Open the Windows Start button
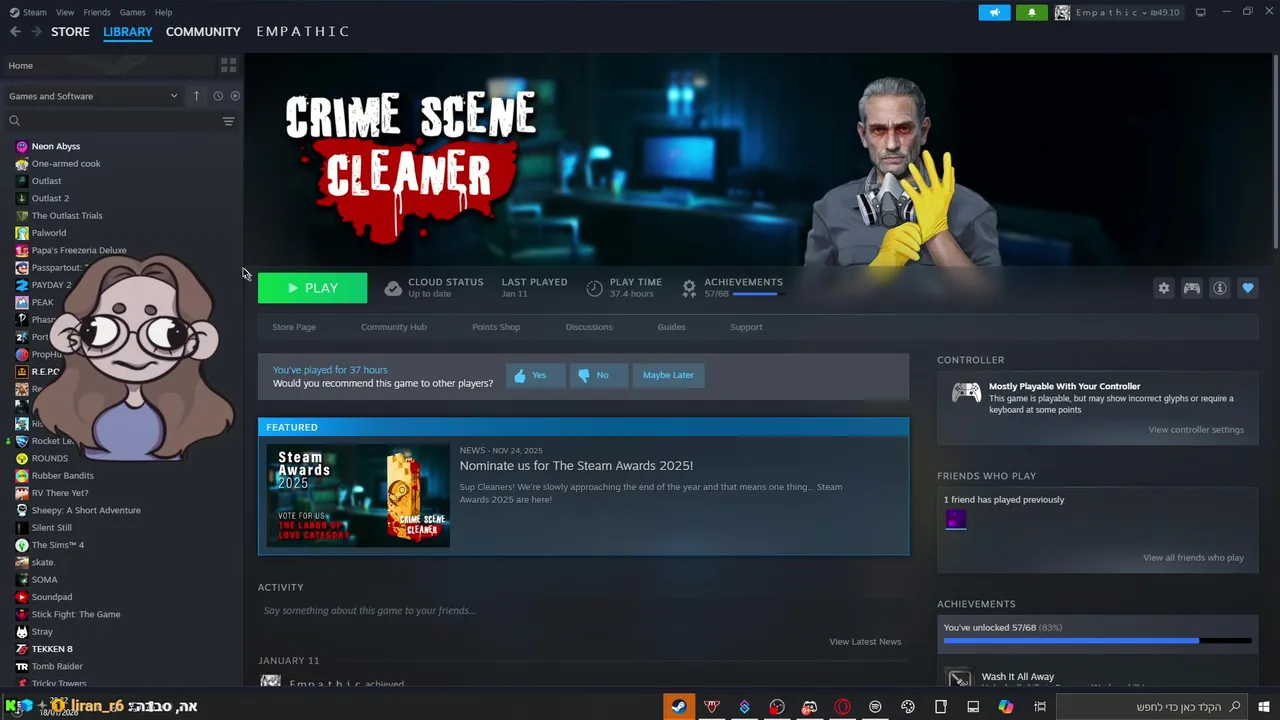 (x=1264, y=707)
